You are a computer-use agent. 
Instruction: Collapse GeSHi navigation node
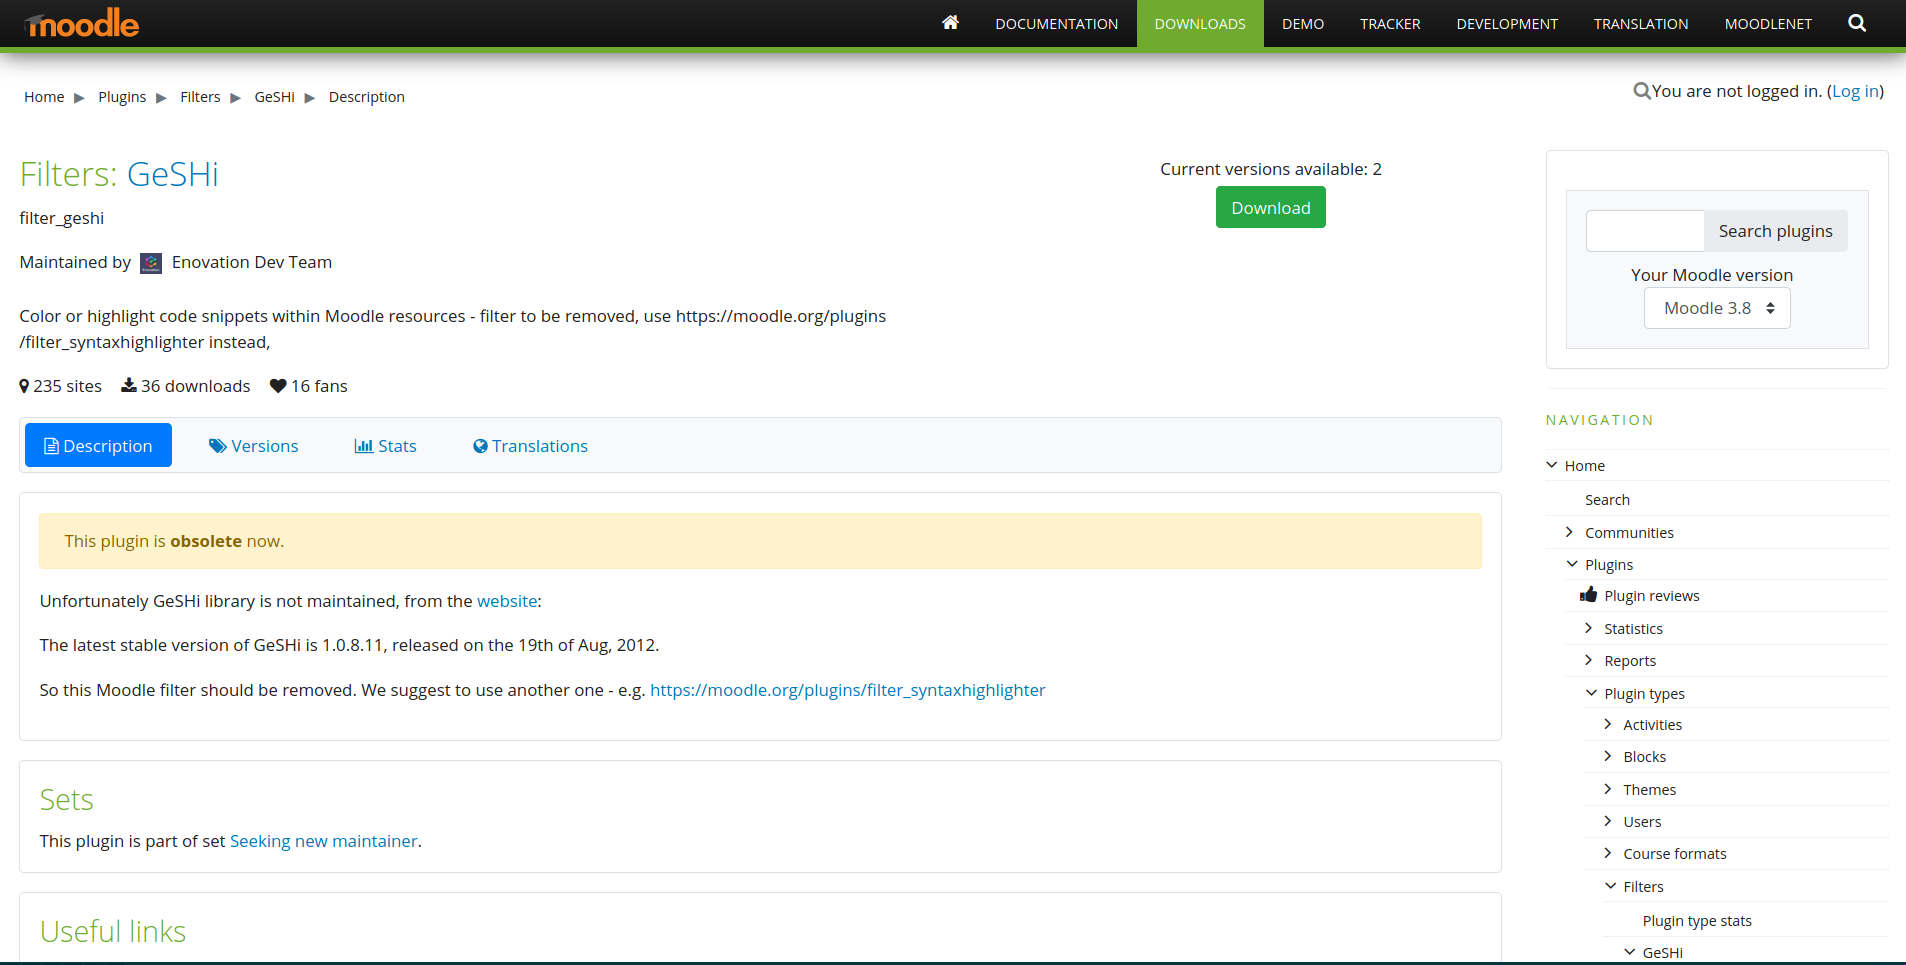pyautogui.click(x=1629, y=952)
